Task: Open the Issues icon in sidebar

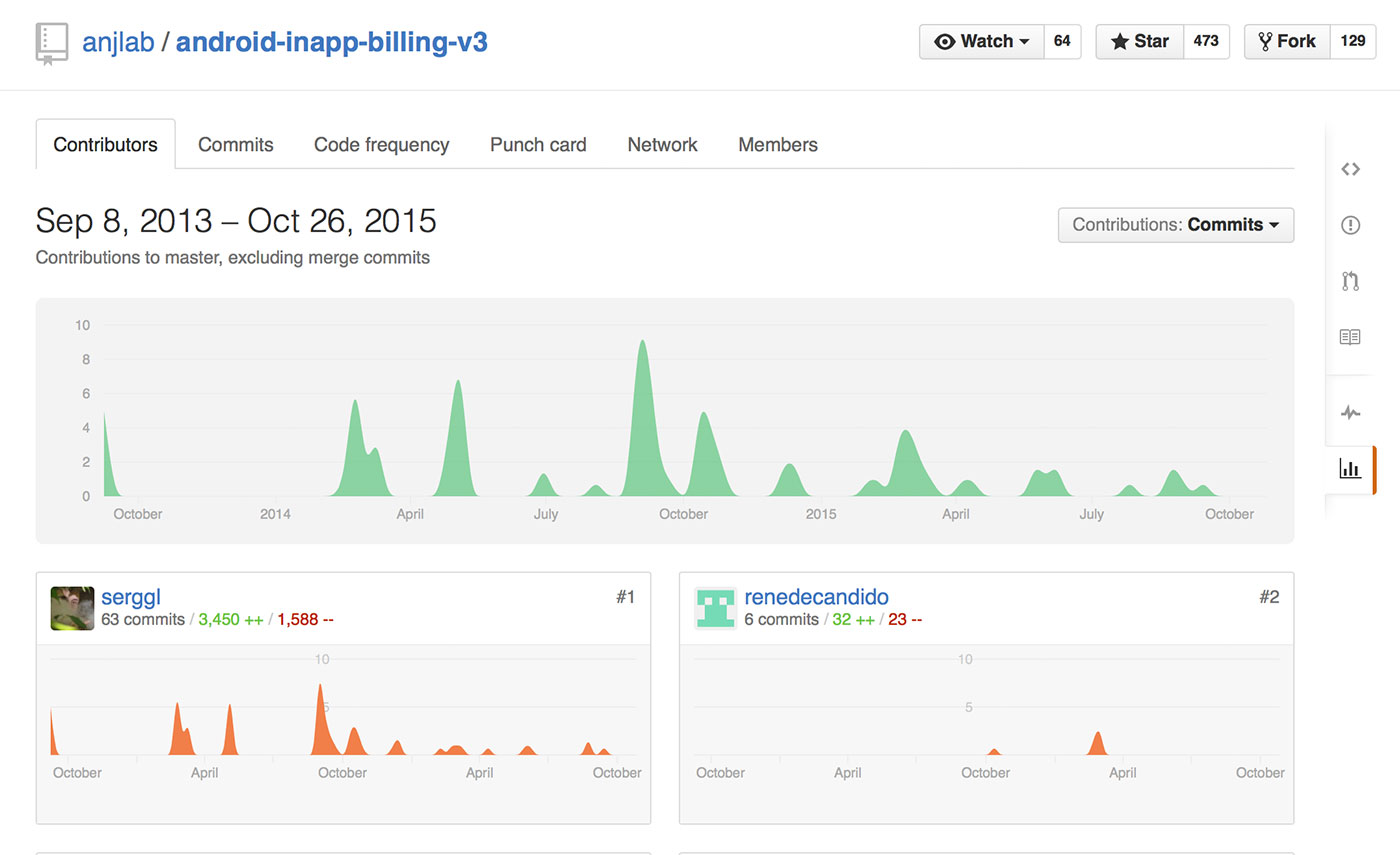Action: tap(1350, 225)
